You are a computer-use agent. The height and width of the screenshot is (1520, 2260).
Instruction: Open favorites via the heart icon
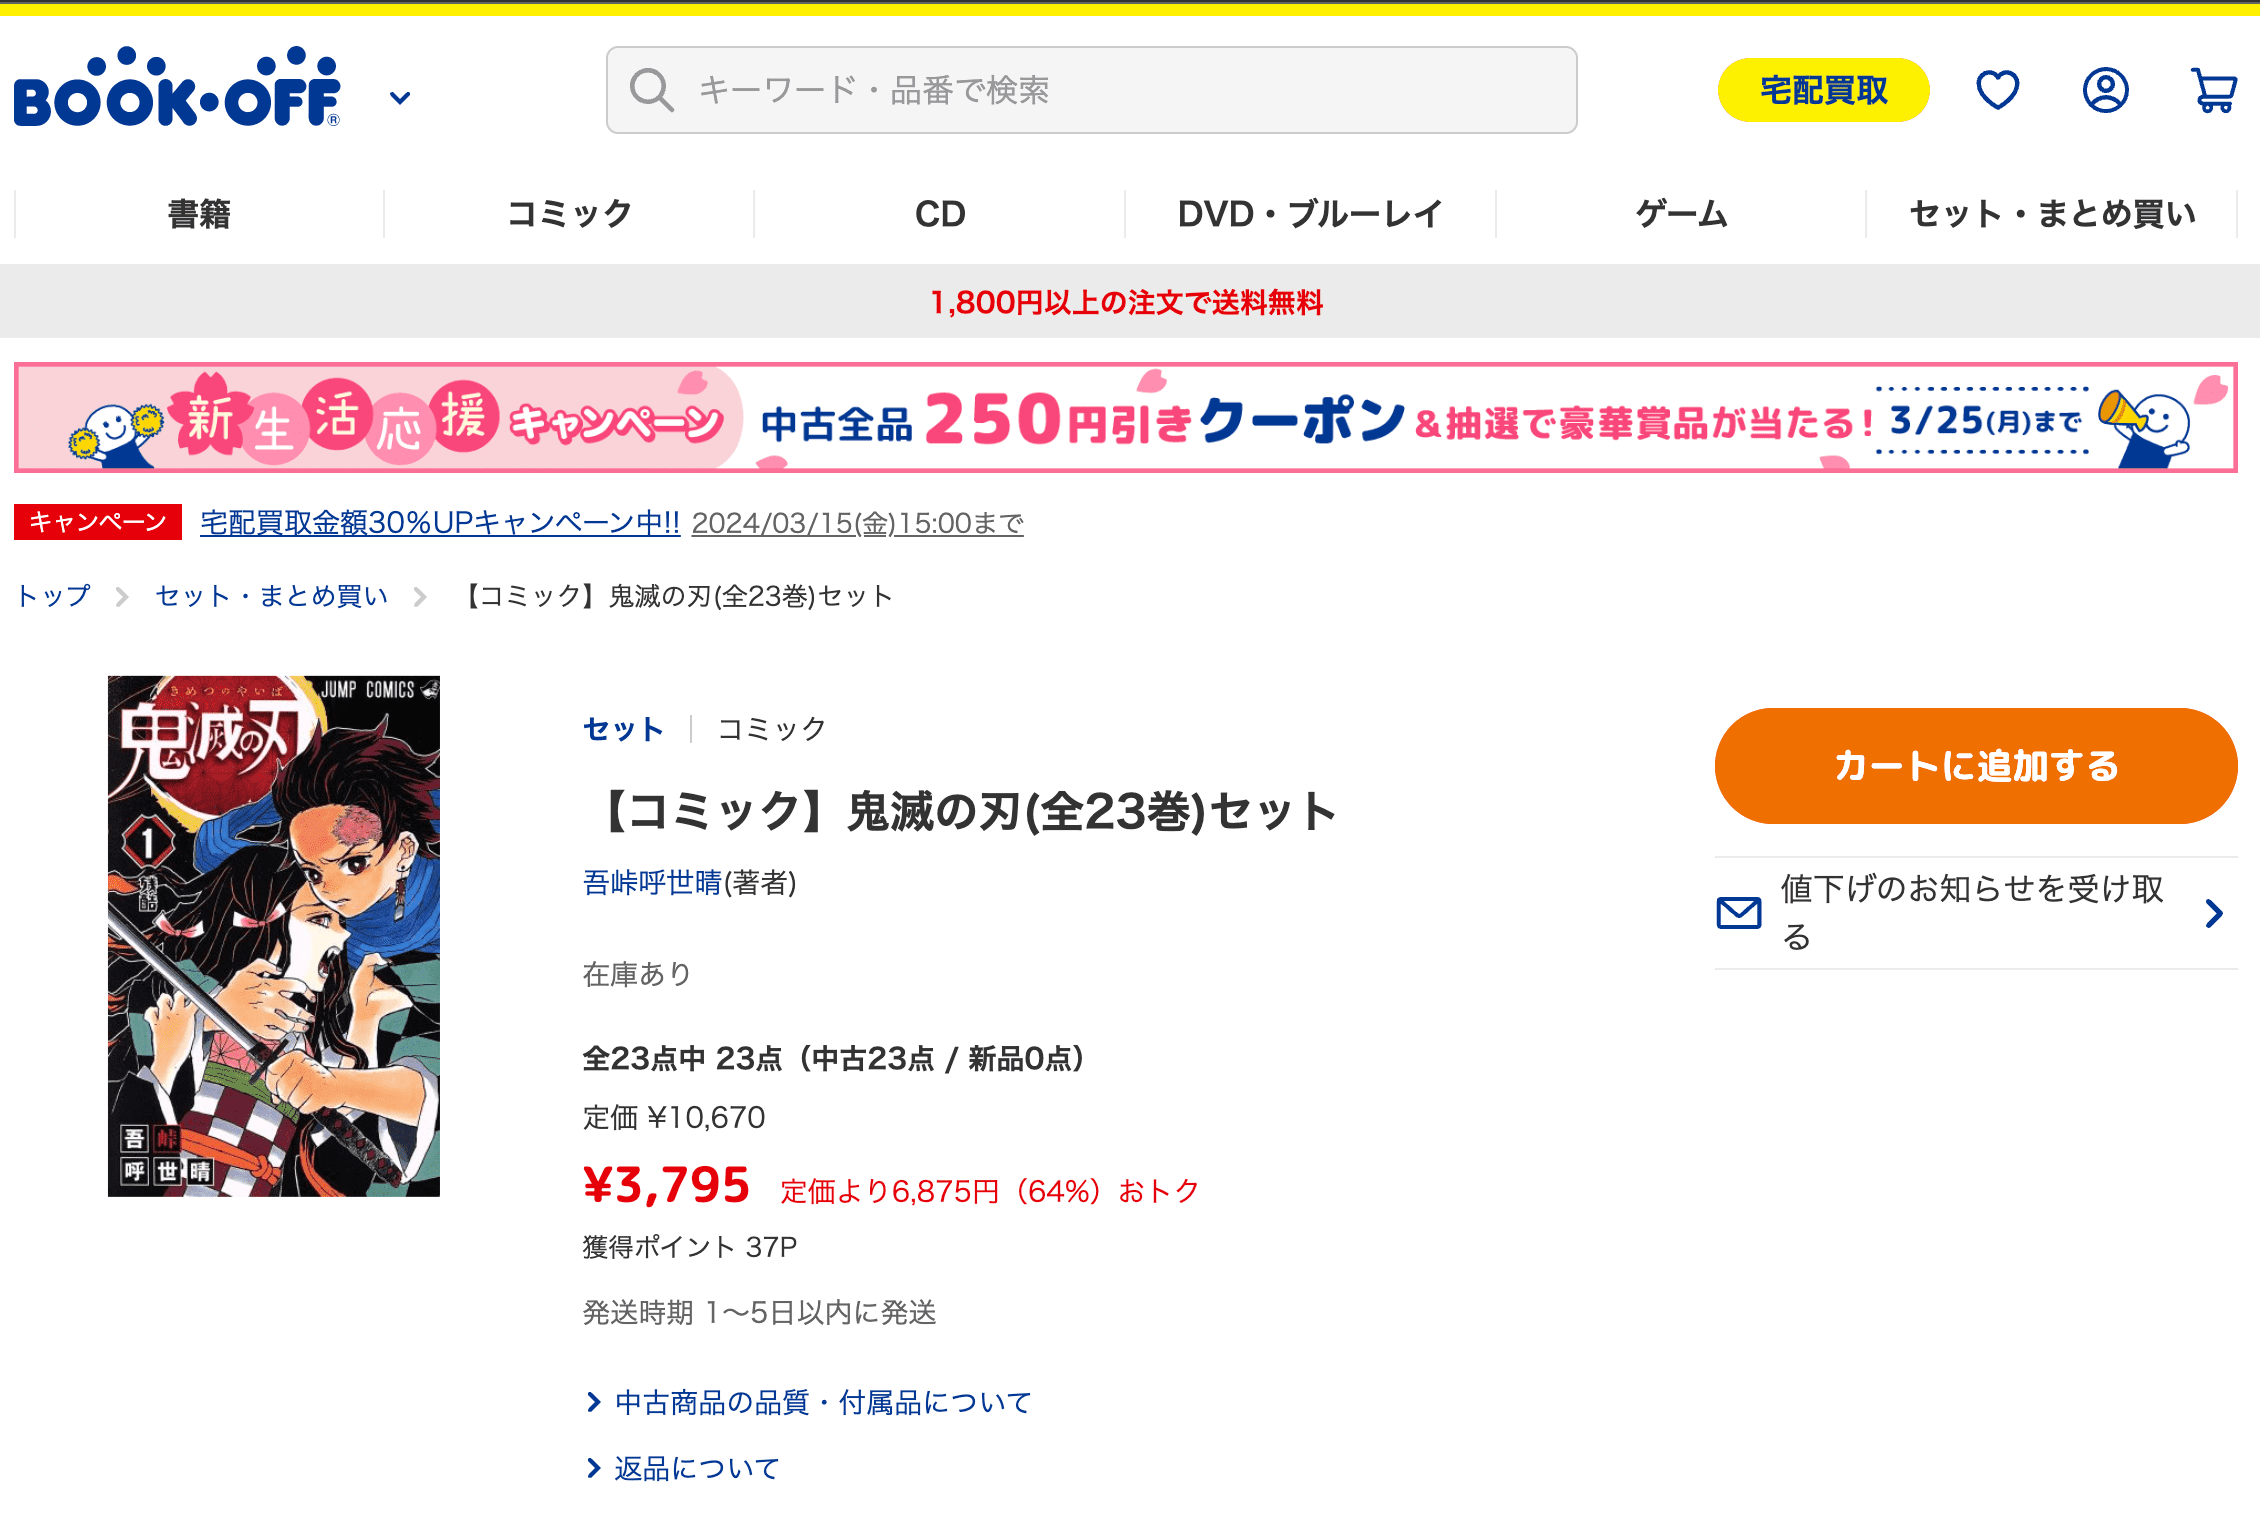point(1997,90)
